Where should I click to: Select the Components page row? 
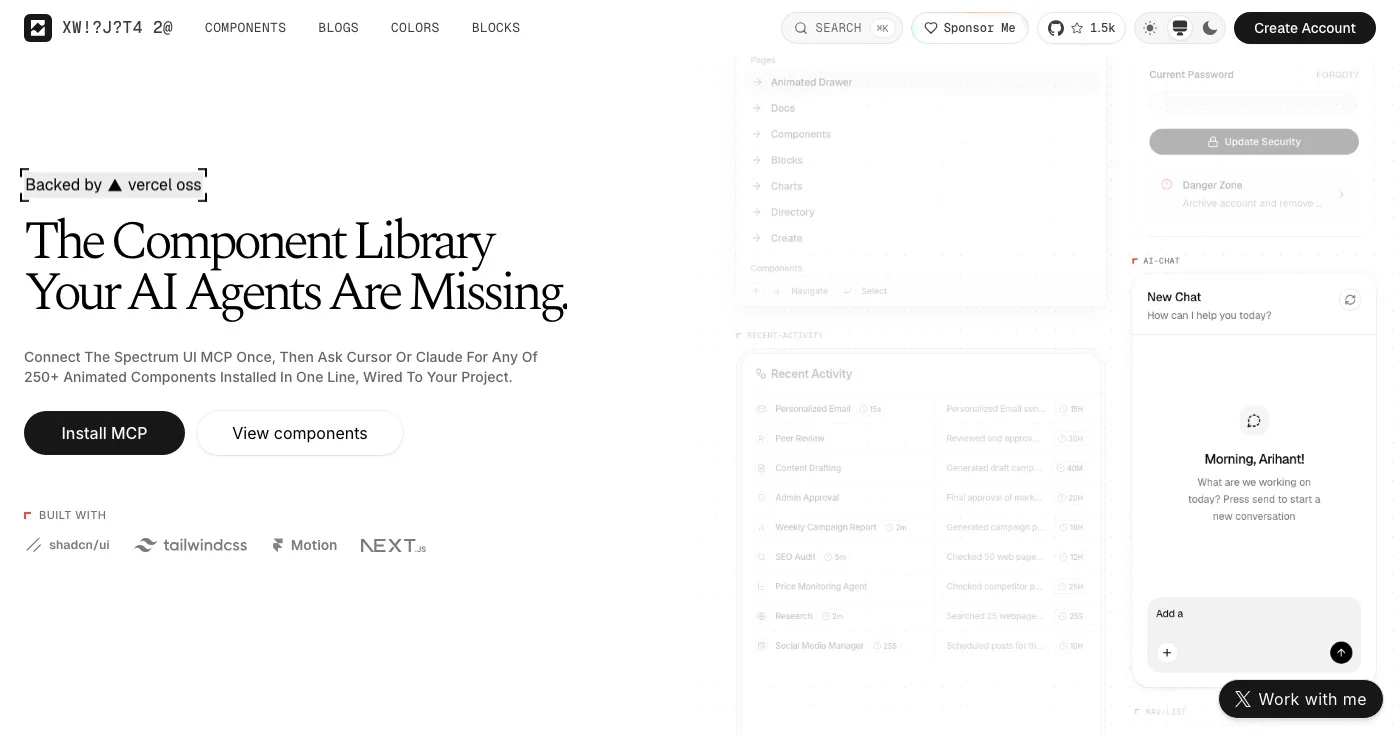point(925,134)
